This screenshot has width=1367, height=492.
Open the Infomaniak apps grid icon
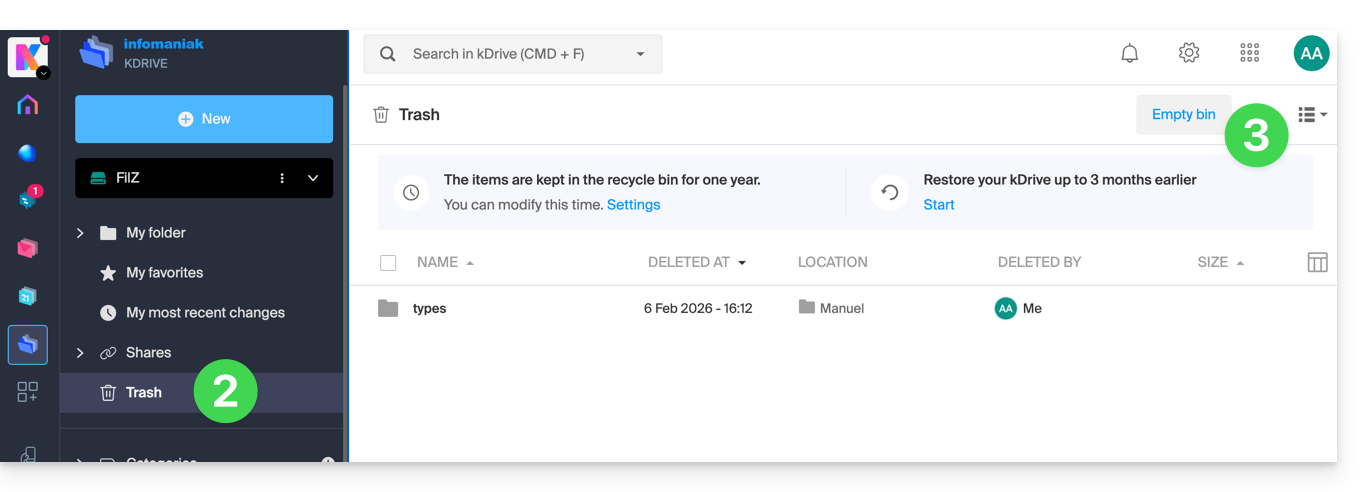[x=1249, y=54]
